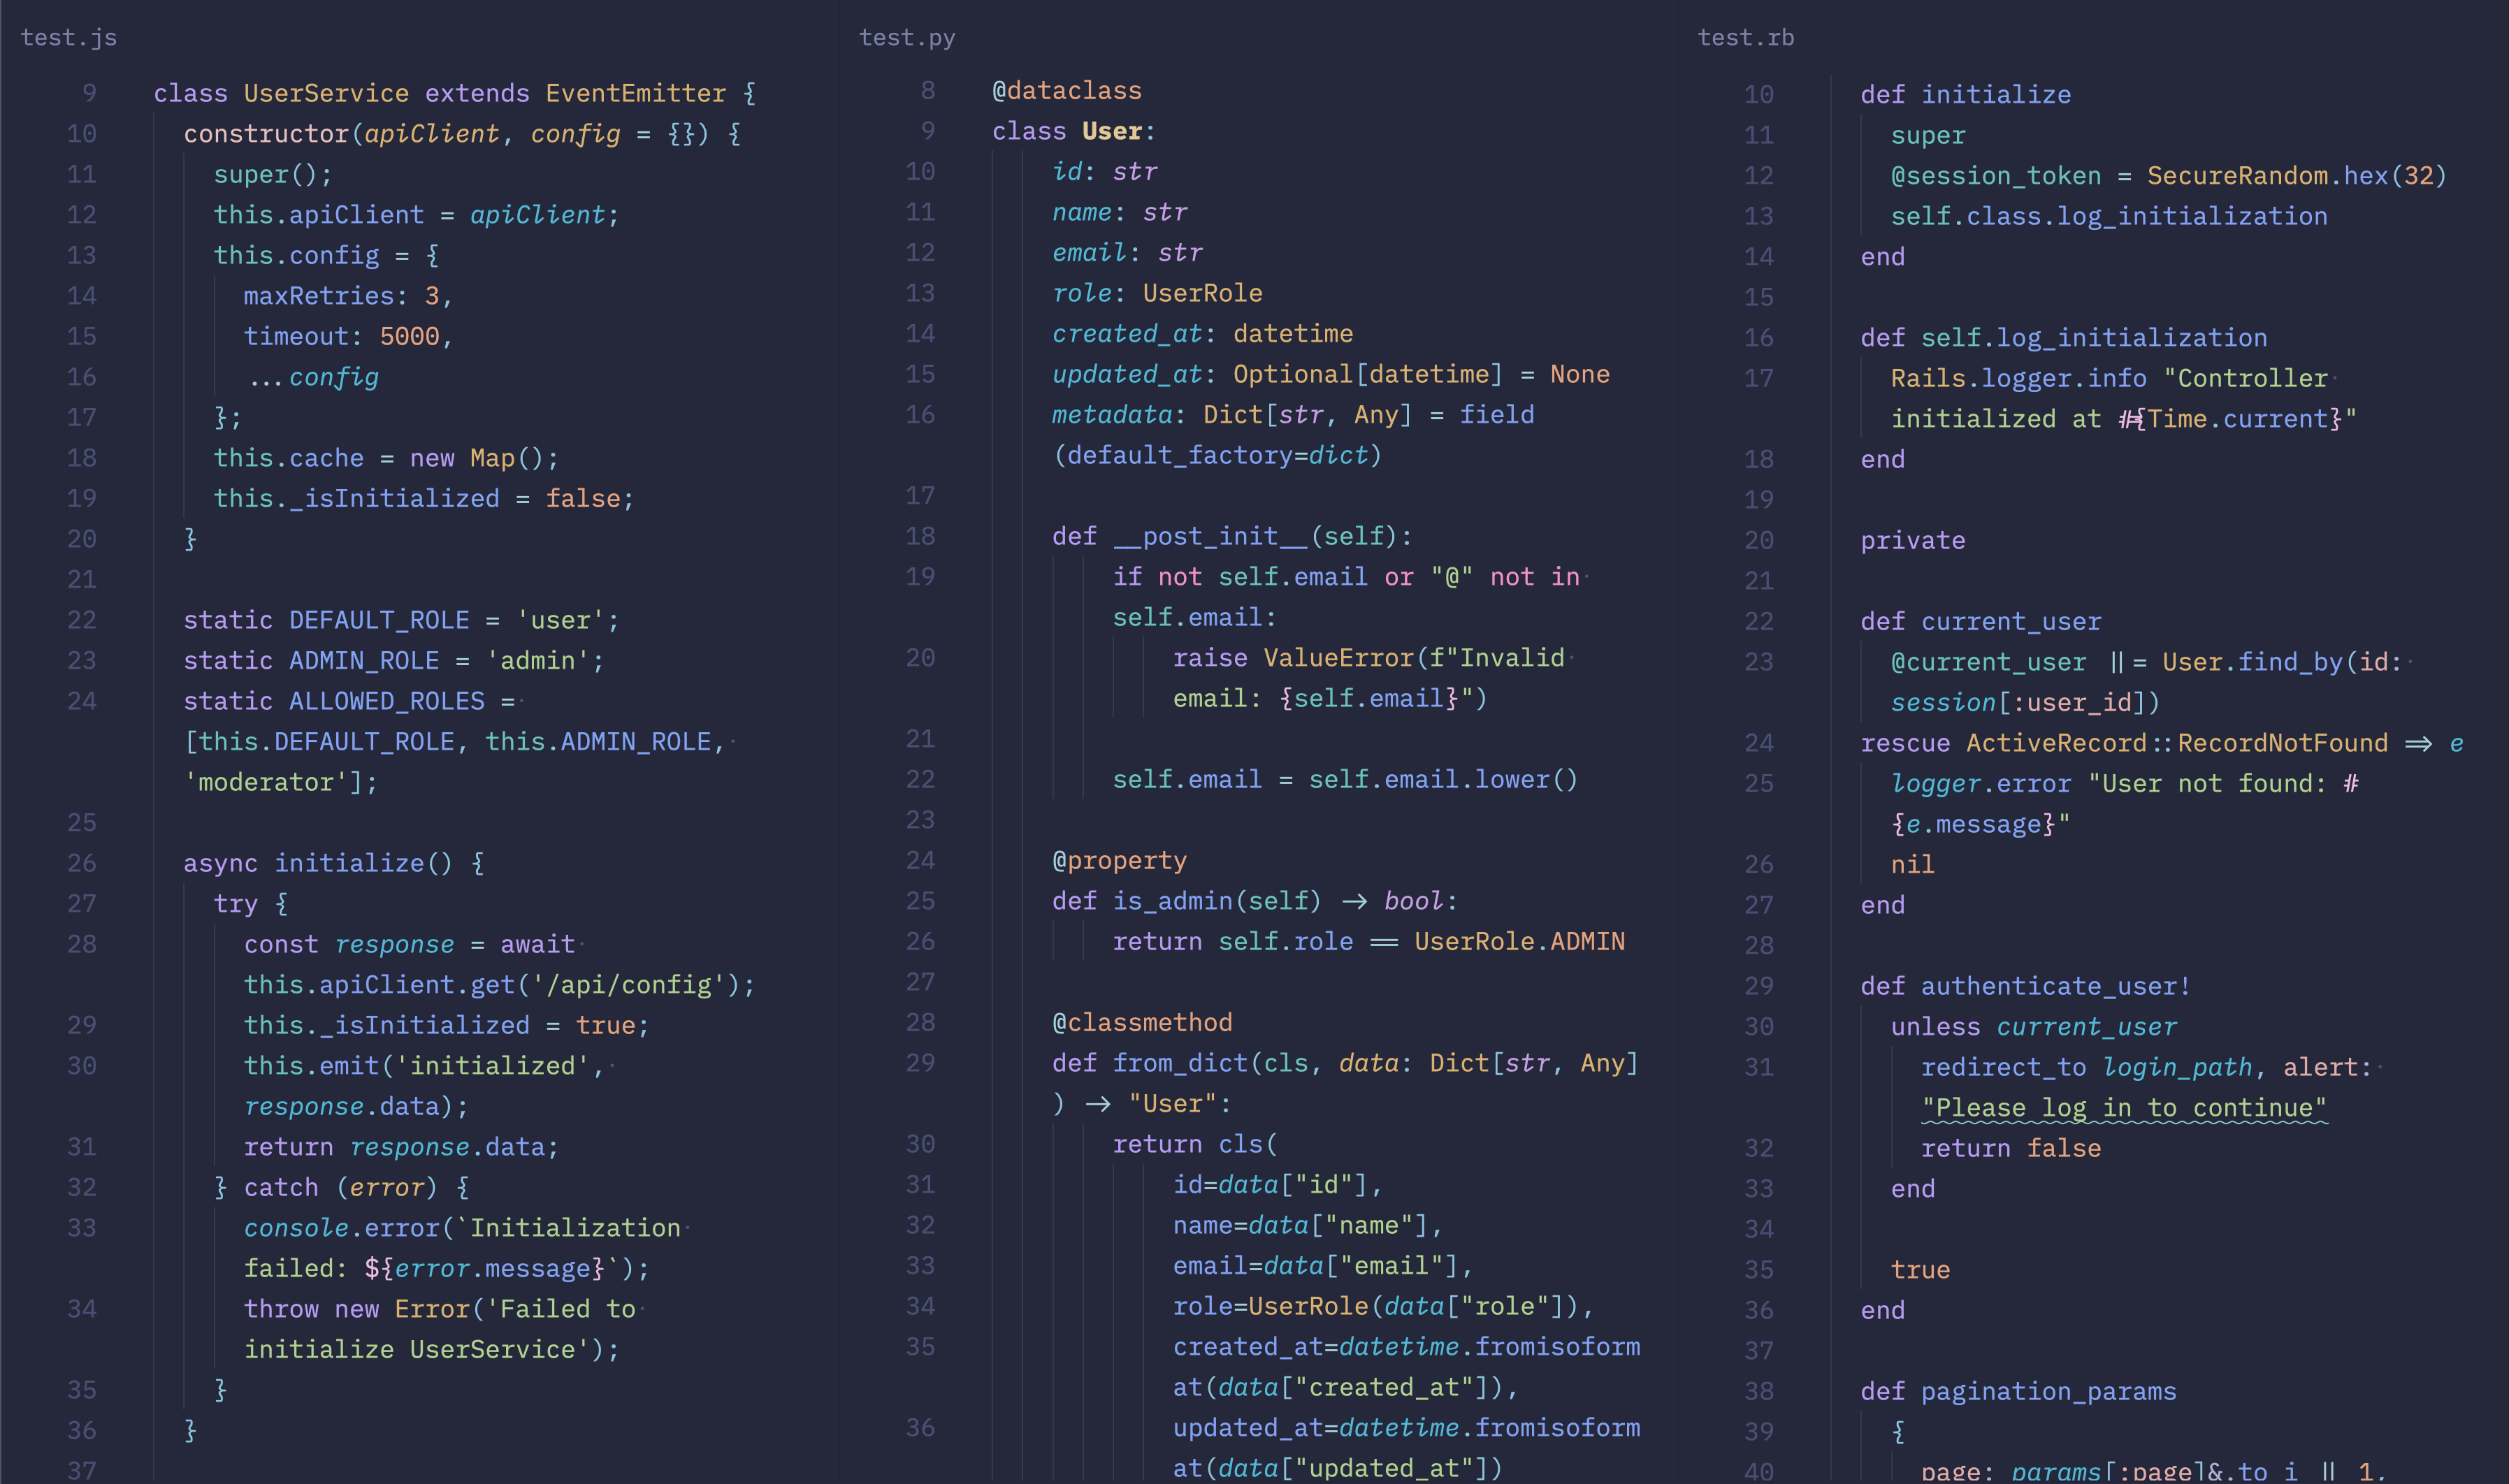Click 'def __post_init__(self):' in test.py

[x=1232, y=536]
